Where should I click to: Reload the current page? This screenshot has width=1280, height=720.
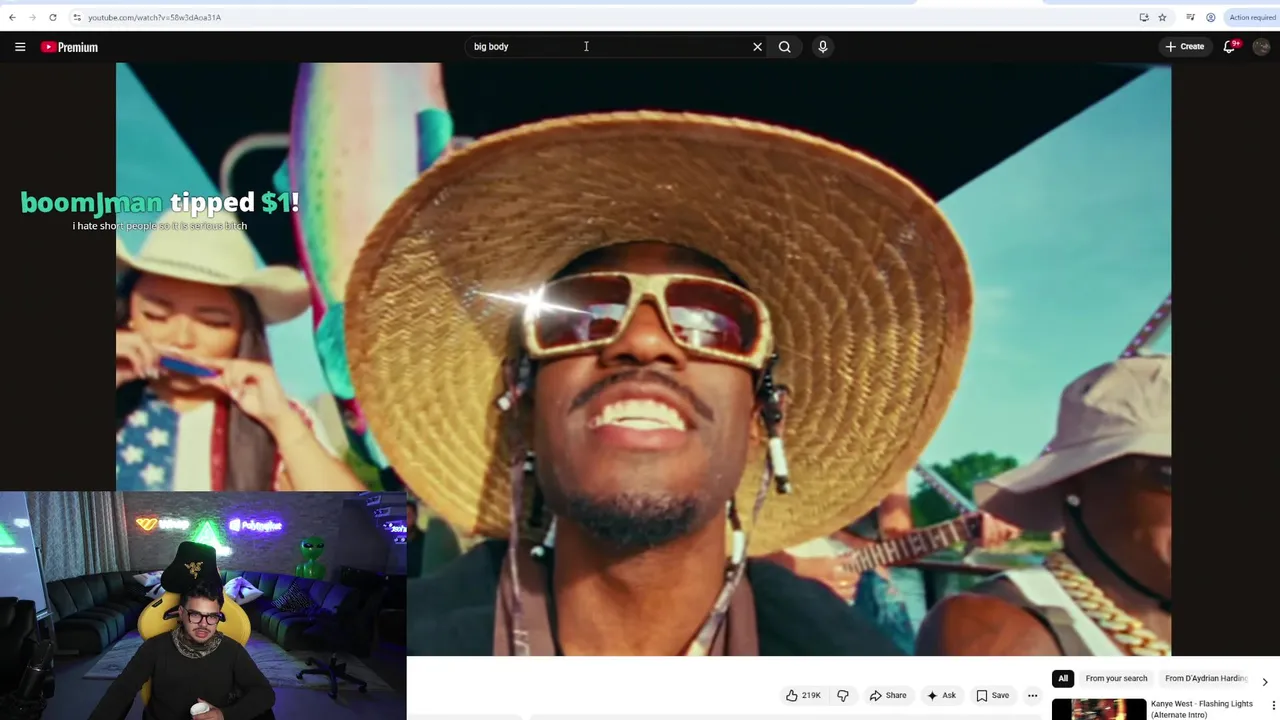coord(53,17)
